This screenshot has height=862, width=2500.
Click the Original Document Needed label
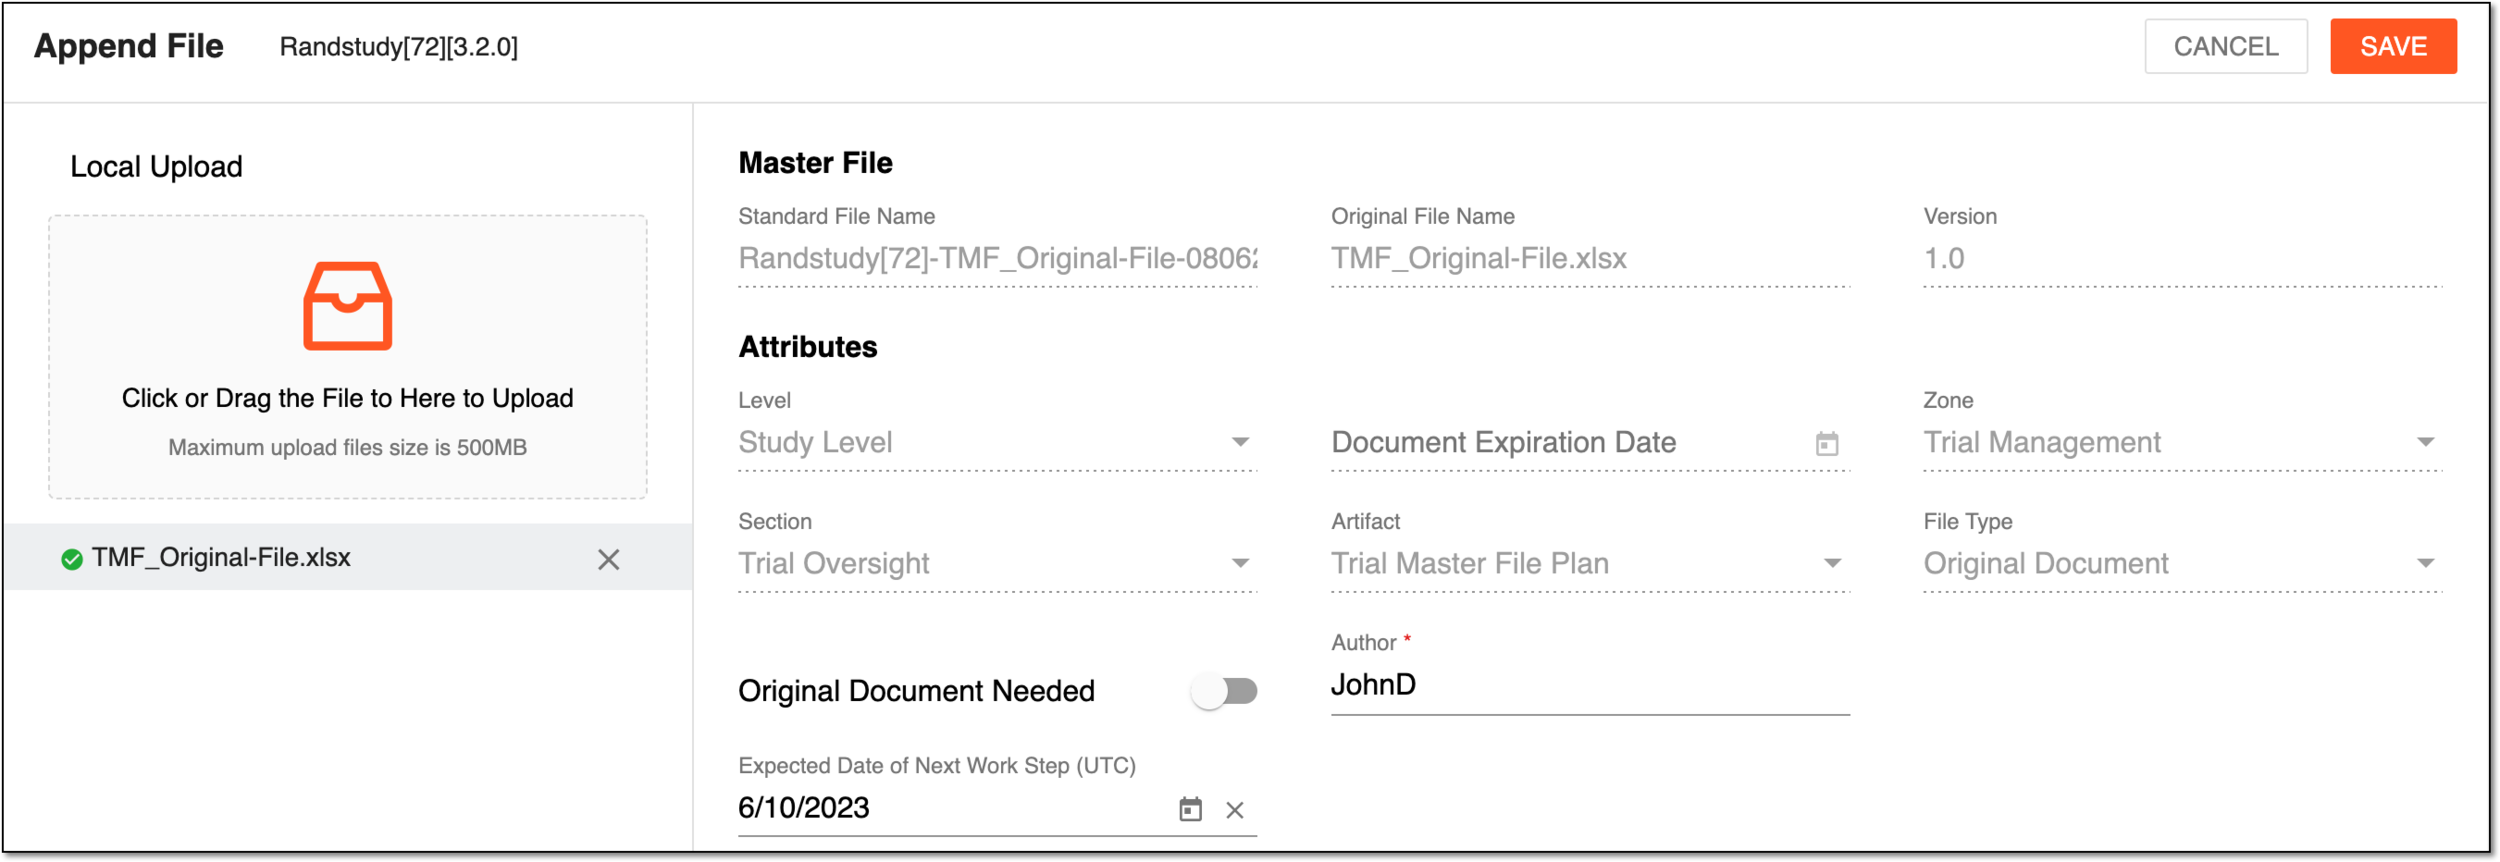click(x=916, y=691)
